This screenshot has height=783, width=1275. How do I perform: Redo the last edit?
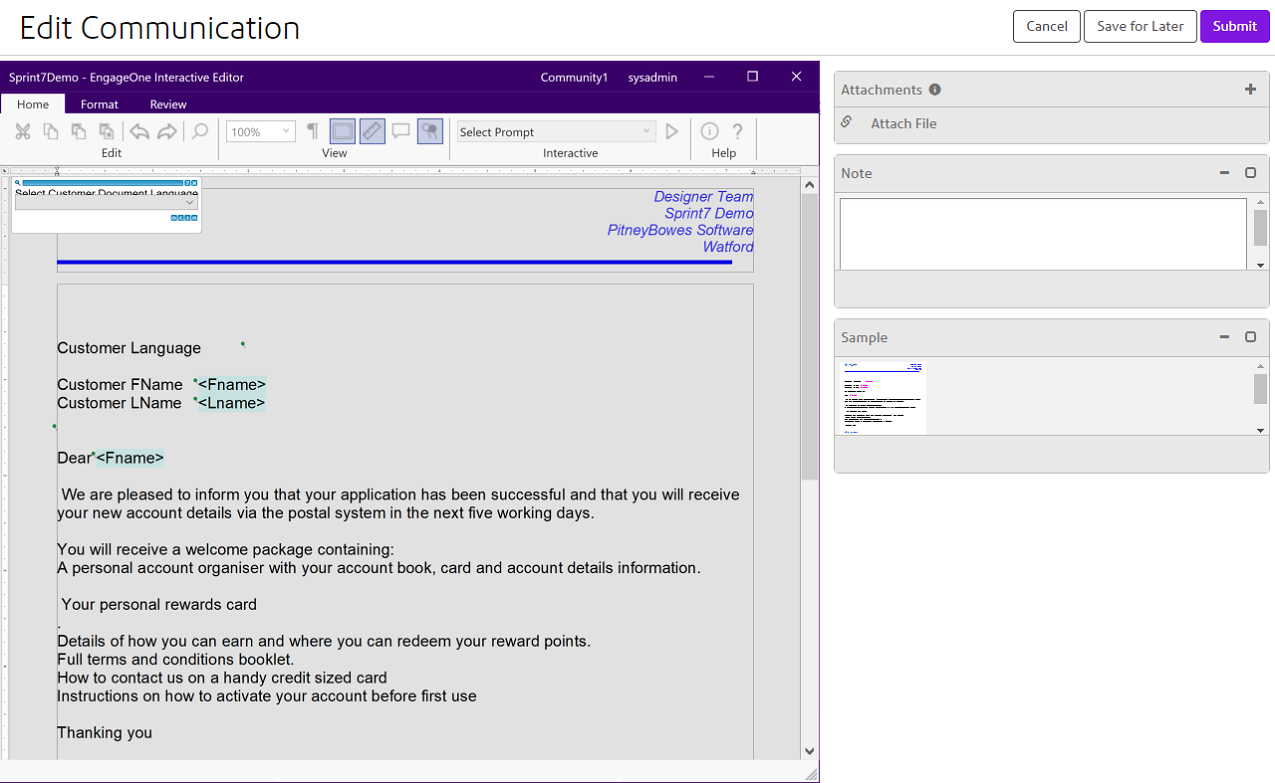(x=167, y=131)
